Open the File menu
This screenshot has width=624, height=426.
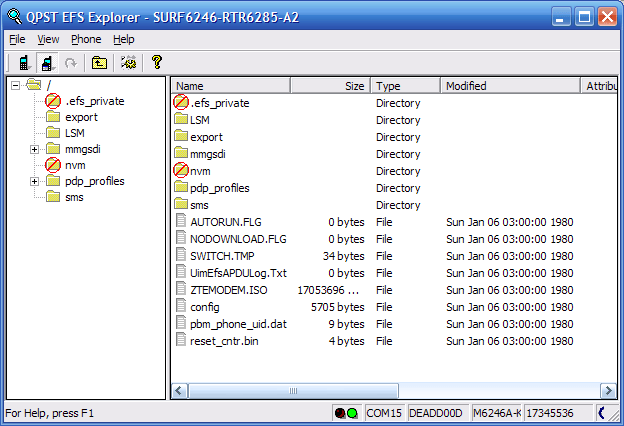pyautogui.click(x=17, y=39)
